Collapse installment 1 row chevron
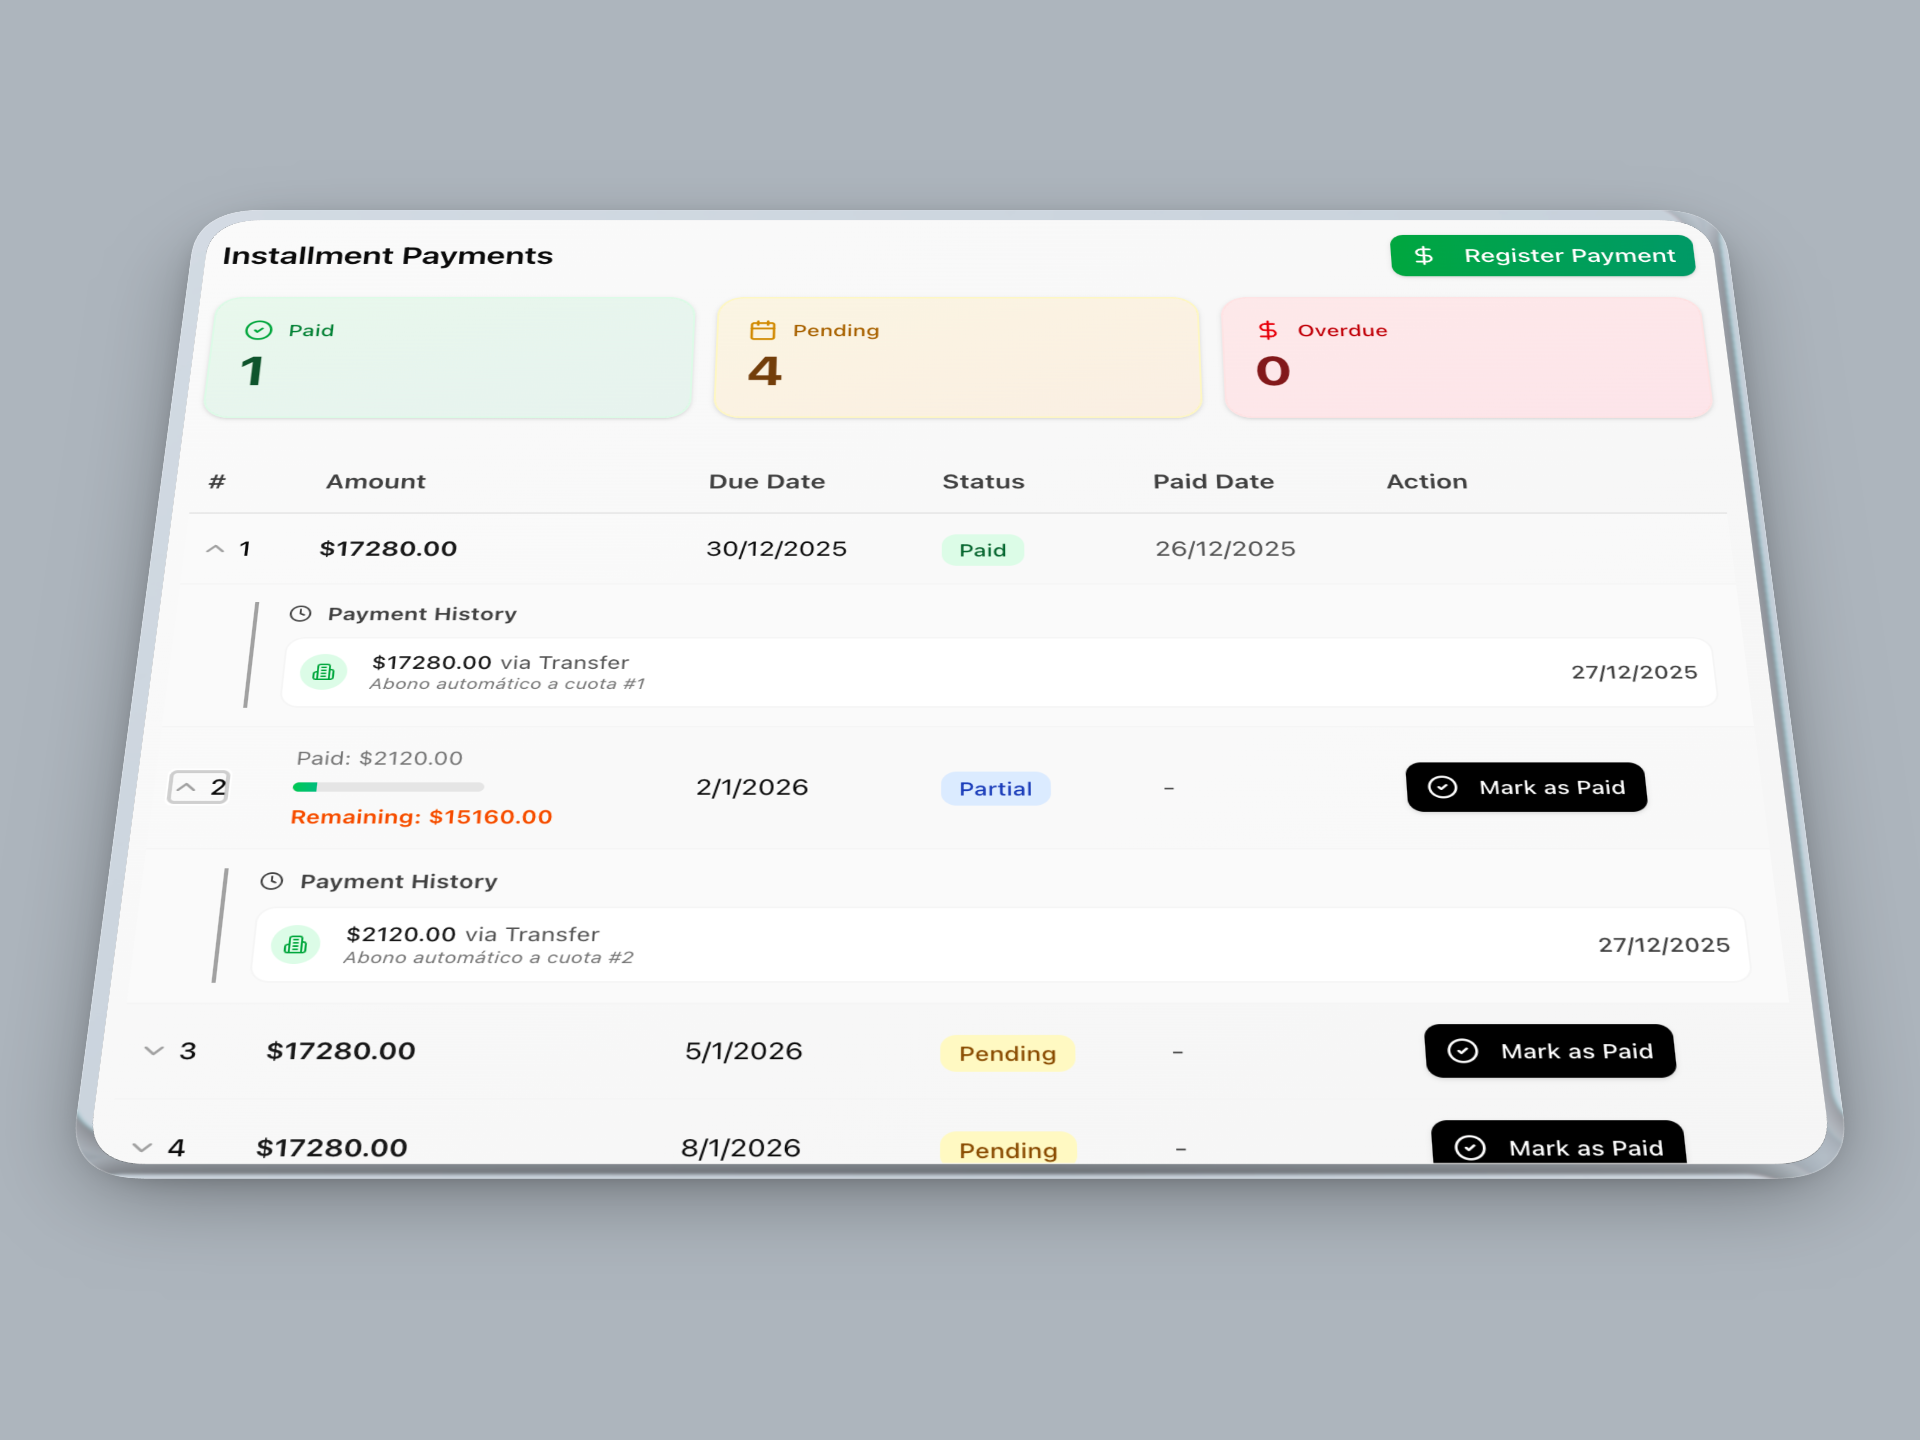This screenshot has height=1440, width=1920. (215, 549)
